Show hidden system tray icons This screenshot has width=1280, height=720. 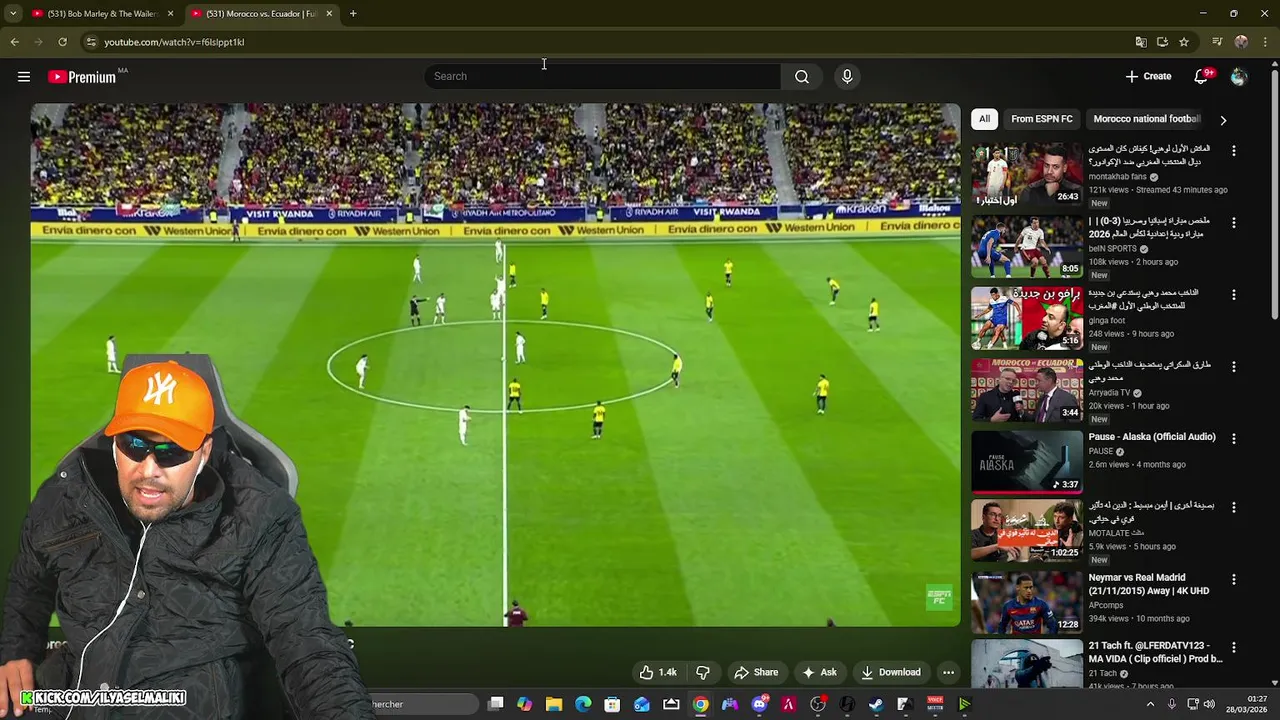1150,704
